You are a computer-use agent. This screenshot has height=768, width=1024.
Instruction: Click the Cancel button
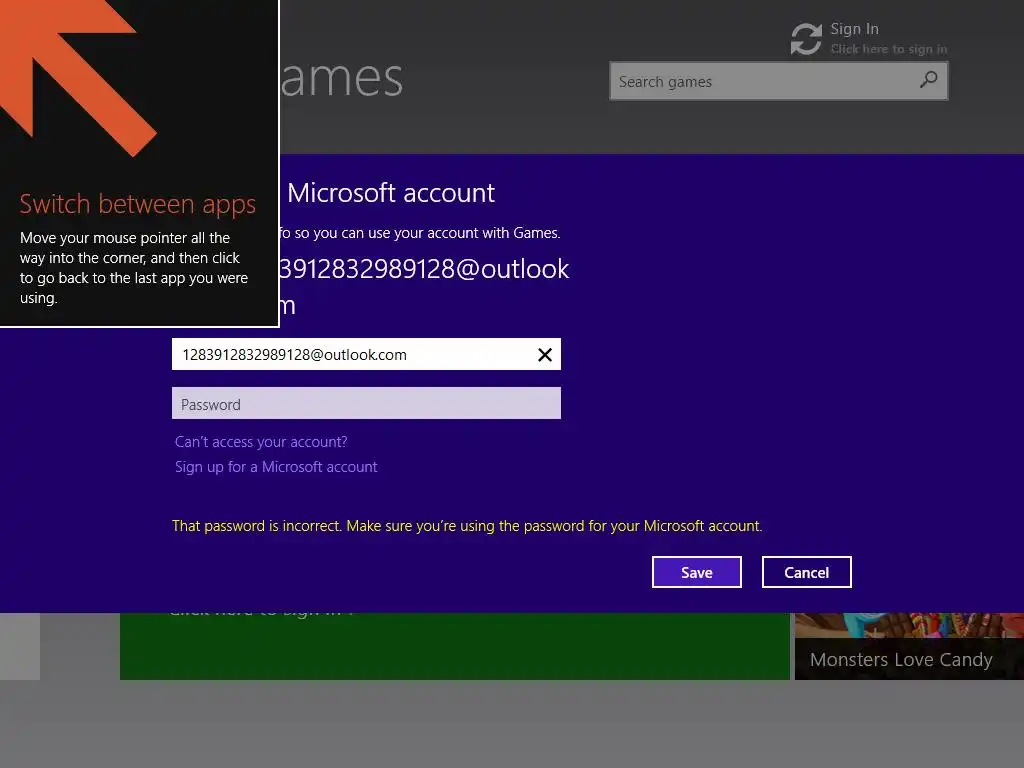click(x=807, y=572)
